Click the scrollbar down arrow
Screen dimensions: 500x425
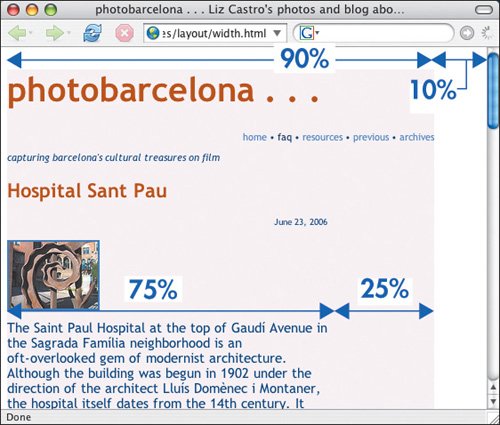(x=494, y=401)
